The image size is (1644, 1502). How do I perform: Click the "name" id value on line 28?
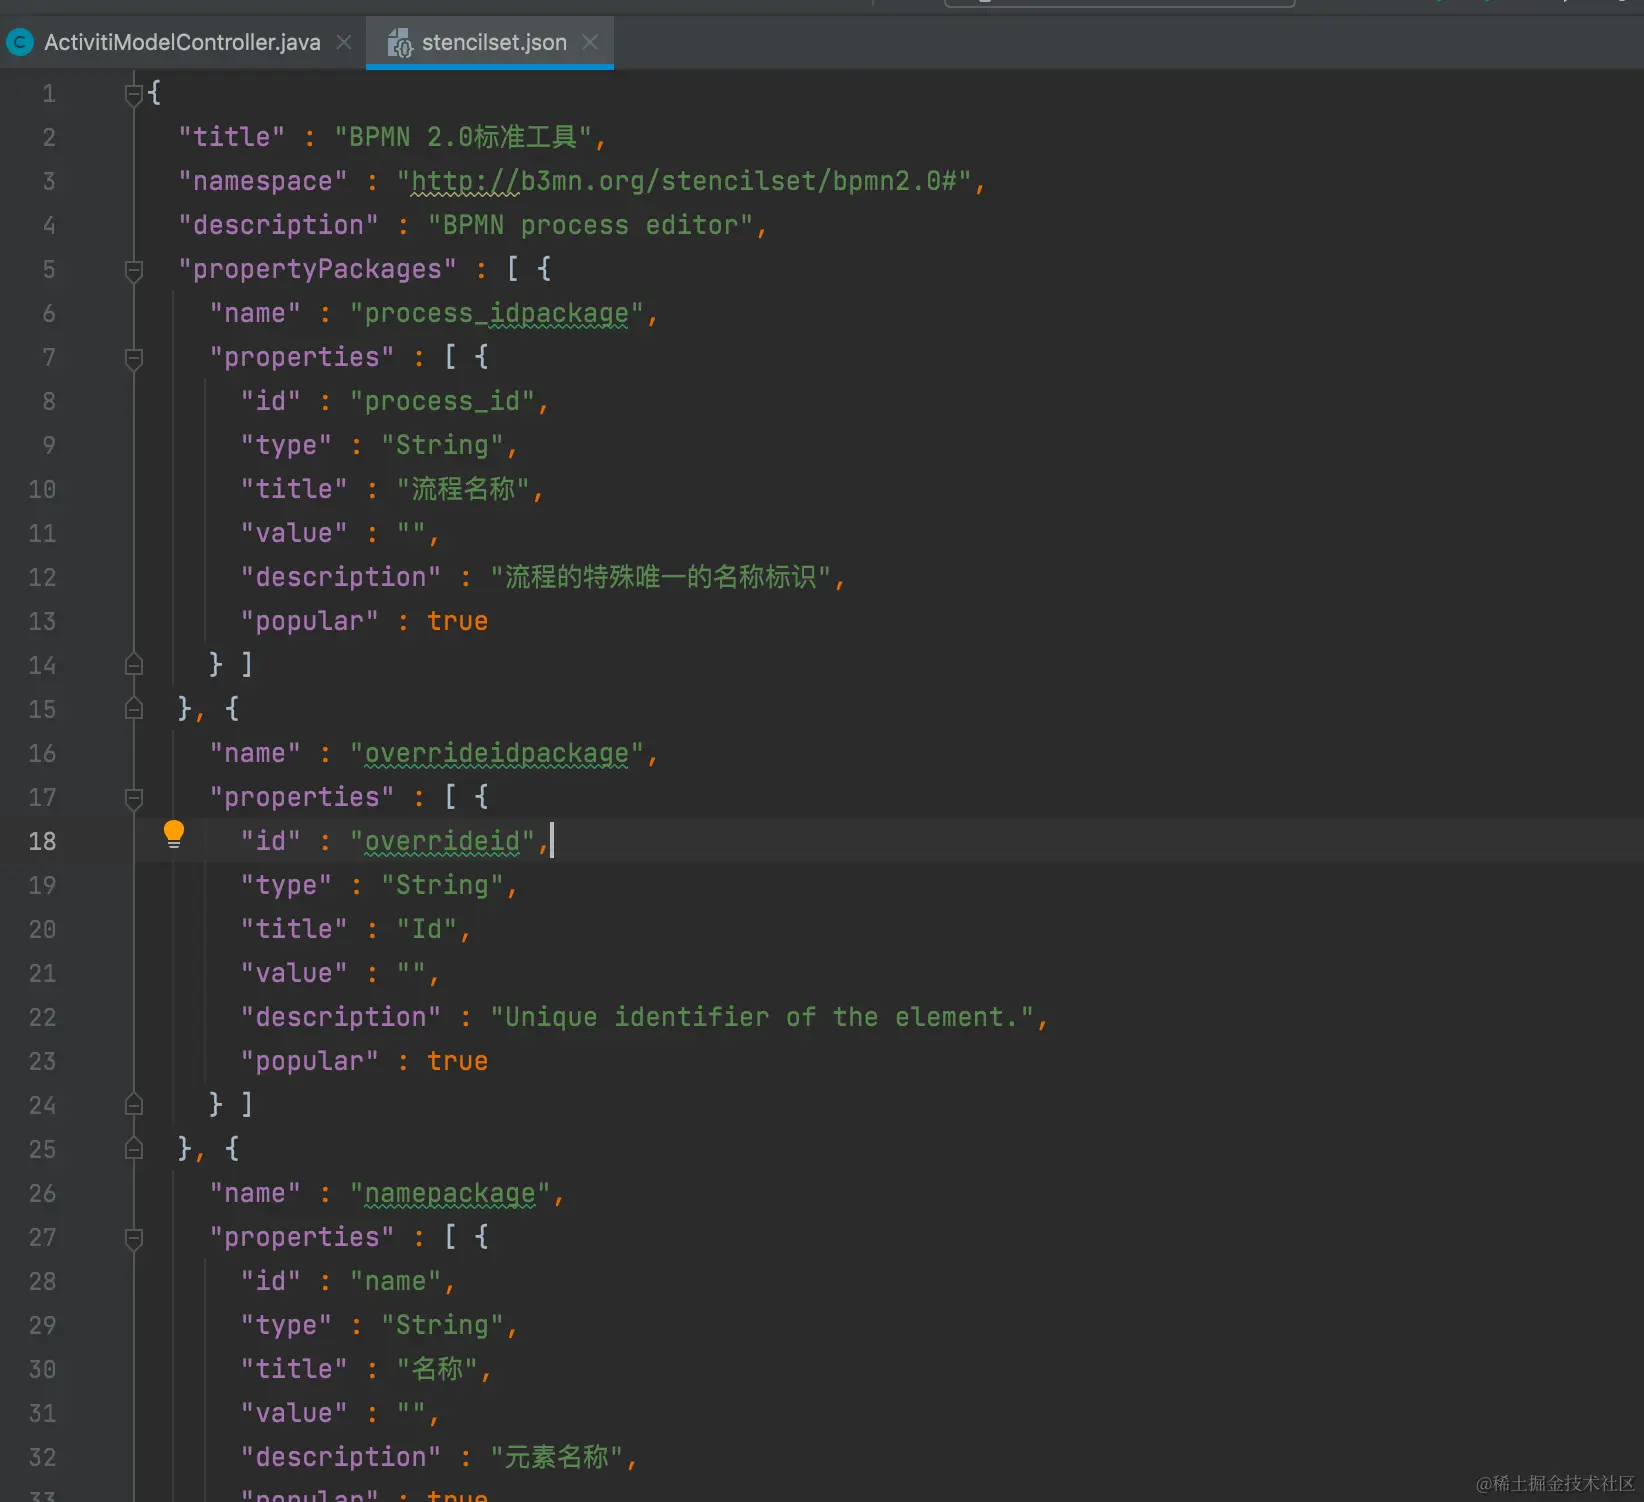click(x=395, y=1281)
